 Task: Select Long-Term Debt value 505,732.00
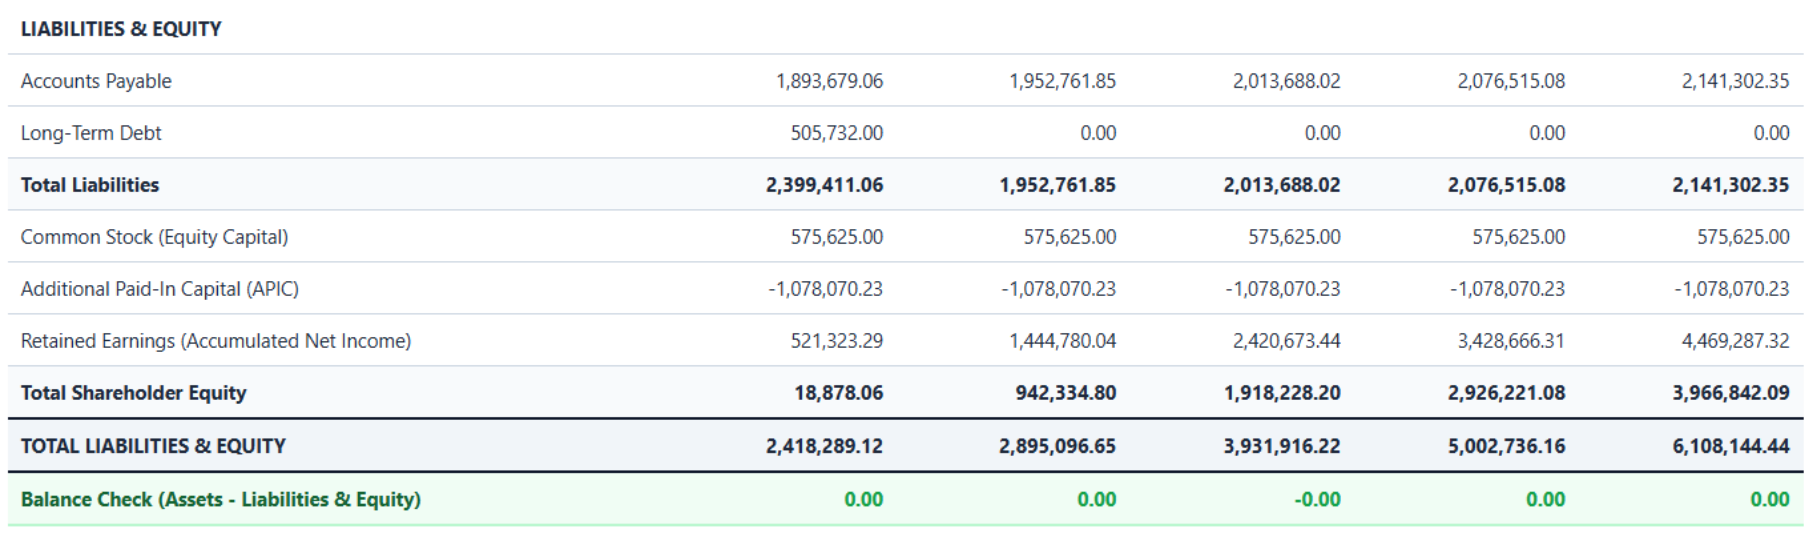point(837,133)
